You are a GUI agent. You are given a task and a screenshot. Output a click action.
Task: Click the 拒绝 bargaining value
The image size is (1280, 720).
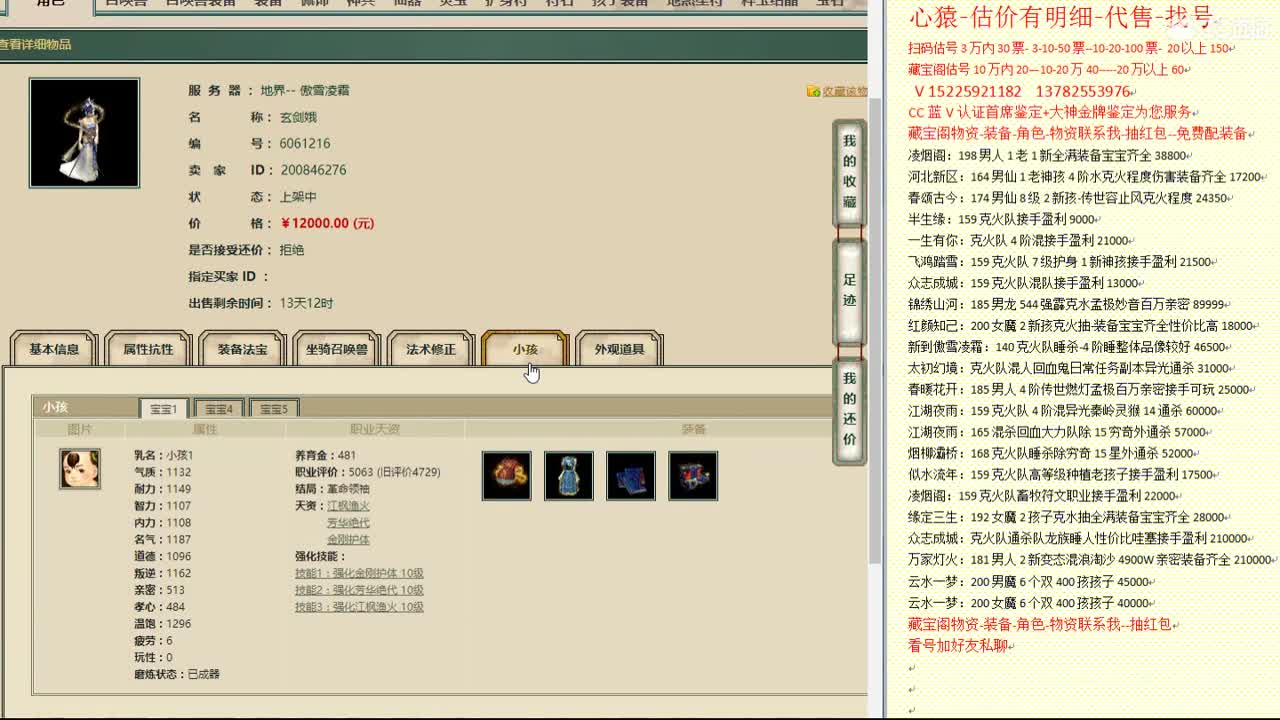292,250
